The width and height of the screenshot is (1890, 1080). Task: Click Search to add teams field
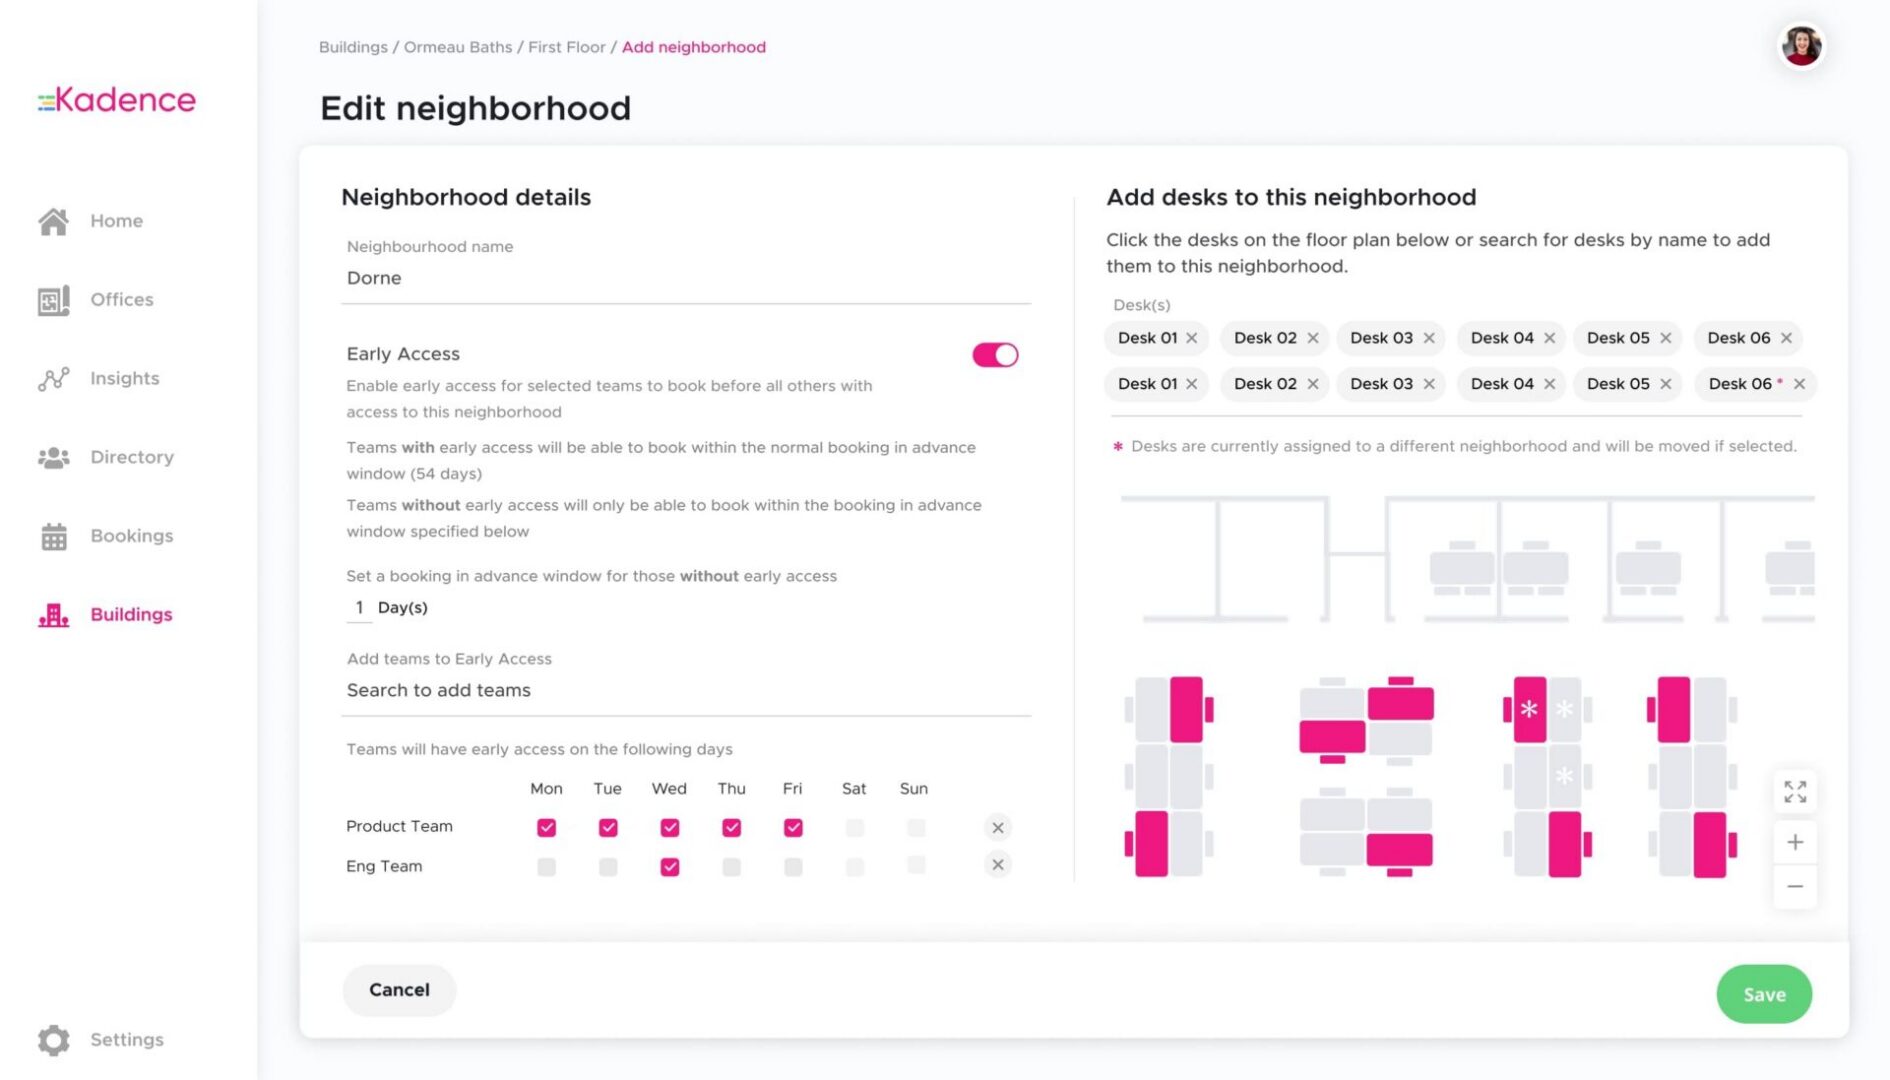click(686, 690)
